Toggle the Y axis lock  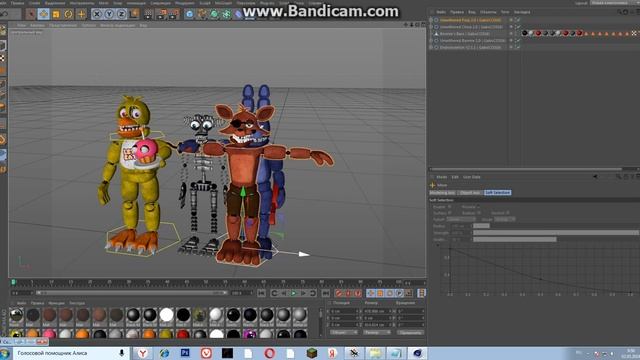109,14
